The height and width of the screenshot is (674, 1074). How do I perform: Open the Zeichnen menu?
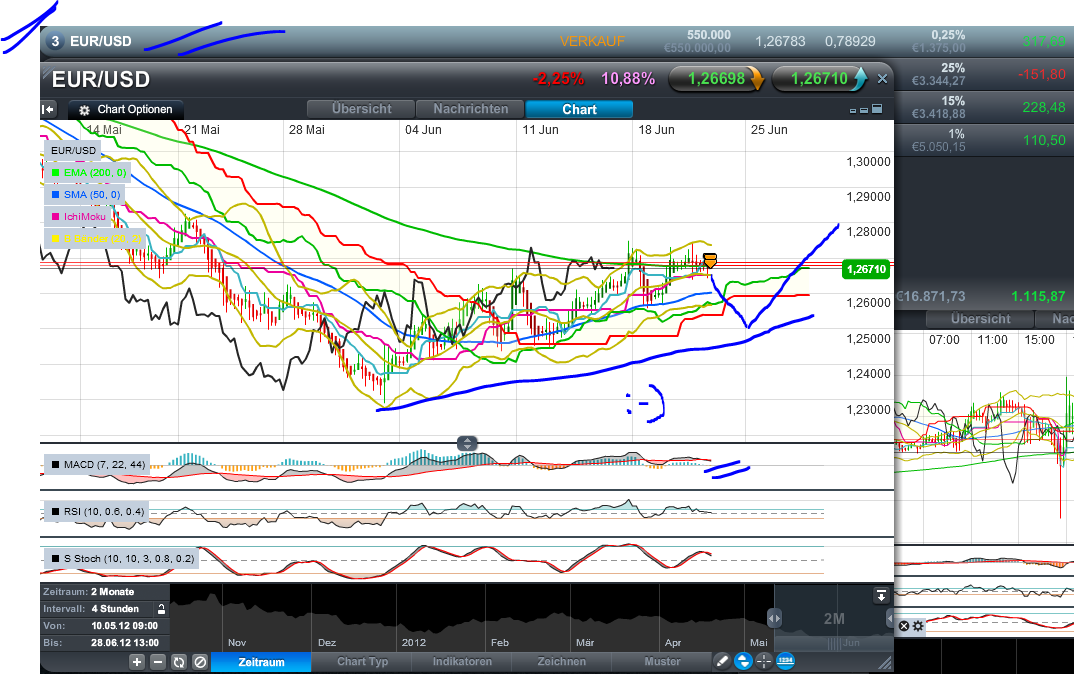coord(561,662)
